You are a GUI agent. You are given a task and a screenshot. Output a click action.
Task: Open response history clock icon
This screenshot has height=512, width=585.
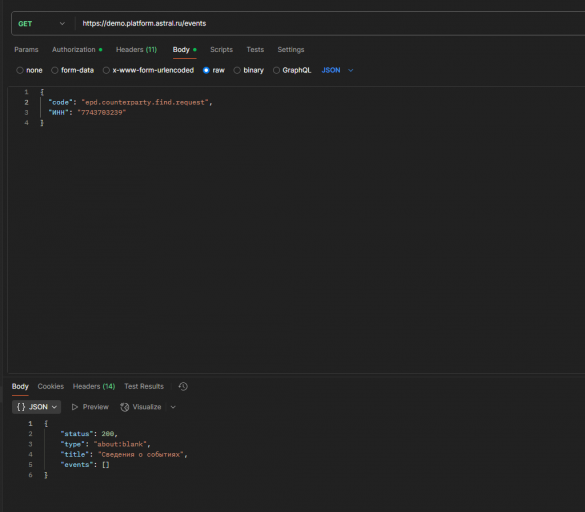tap(183, 386)
